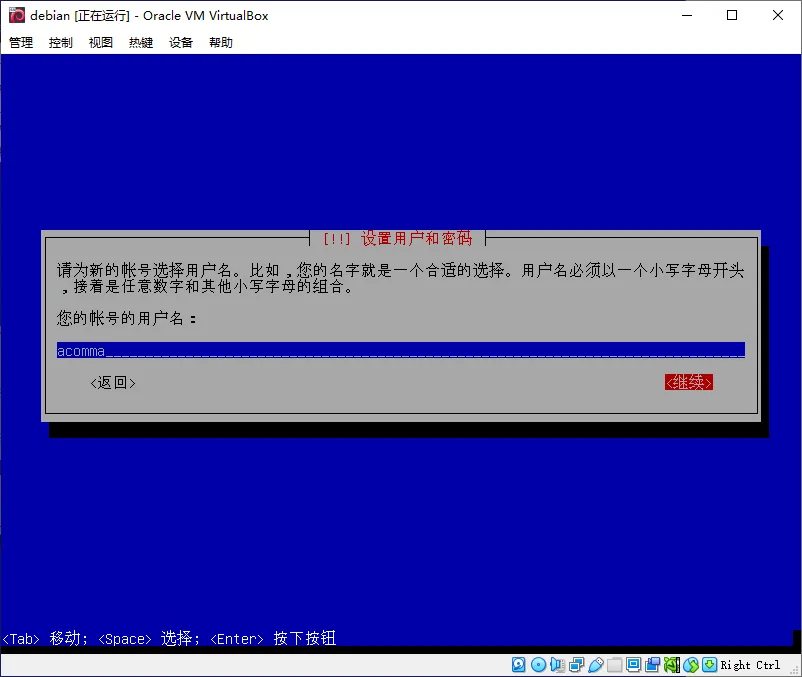Click the Enter 按下按钮 hint text
Screen dimensions: 802x677
[273, 638]
